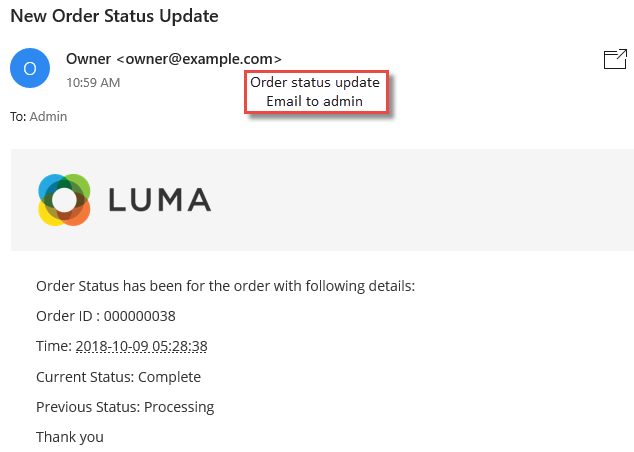Click the To: label
The width and height of the screenshot is (634, 452).
[x=18, y=116]
